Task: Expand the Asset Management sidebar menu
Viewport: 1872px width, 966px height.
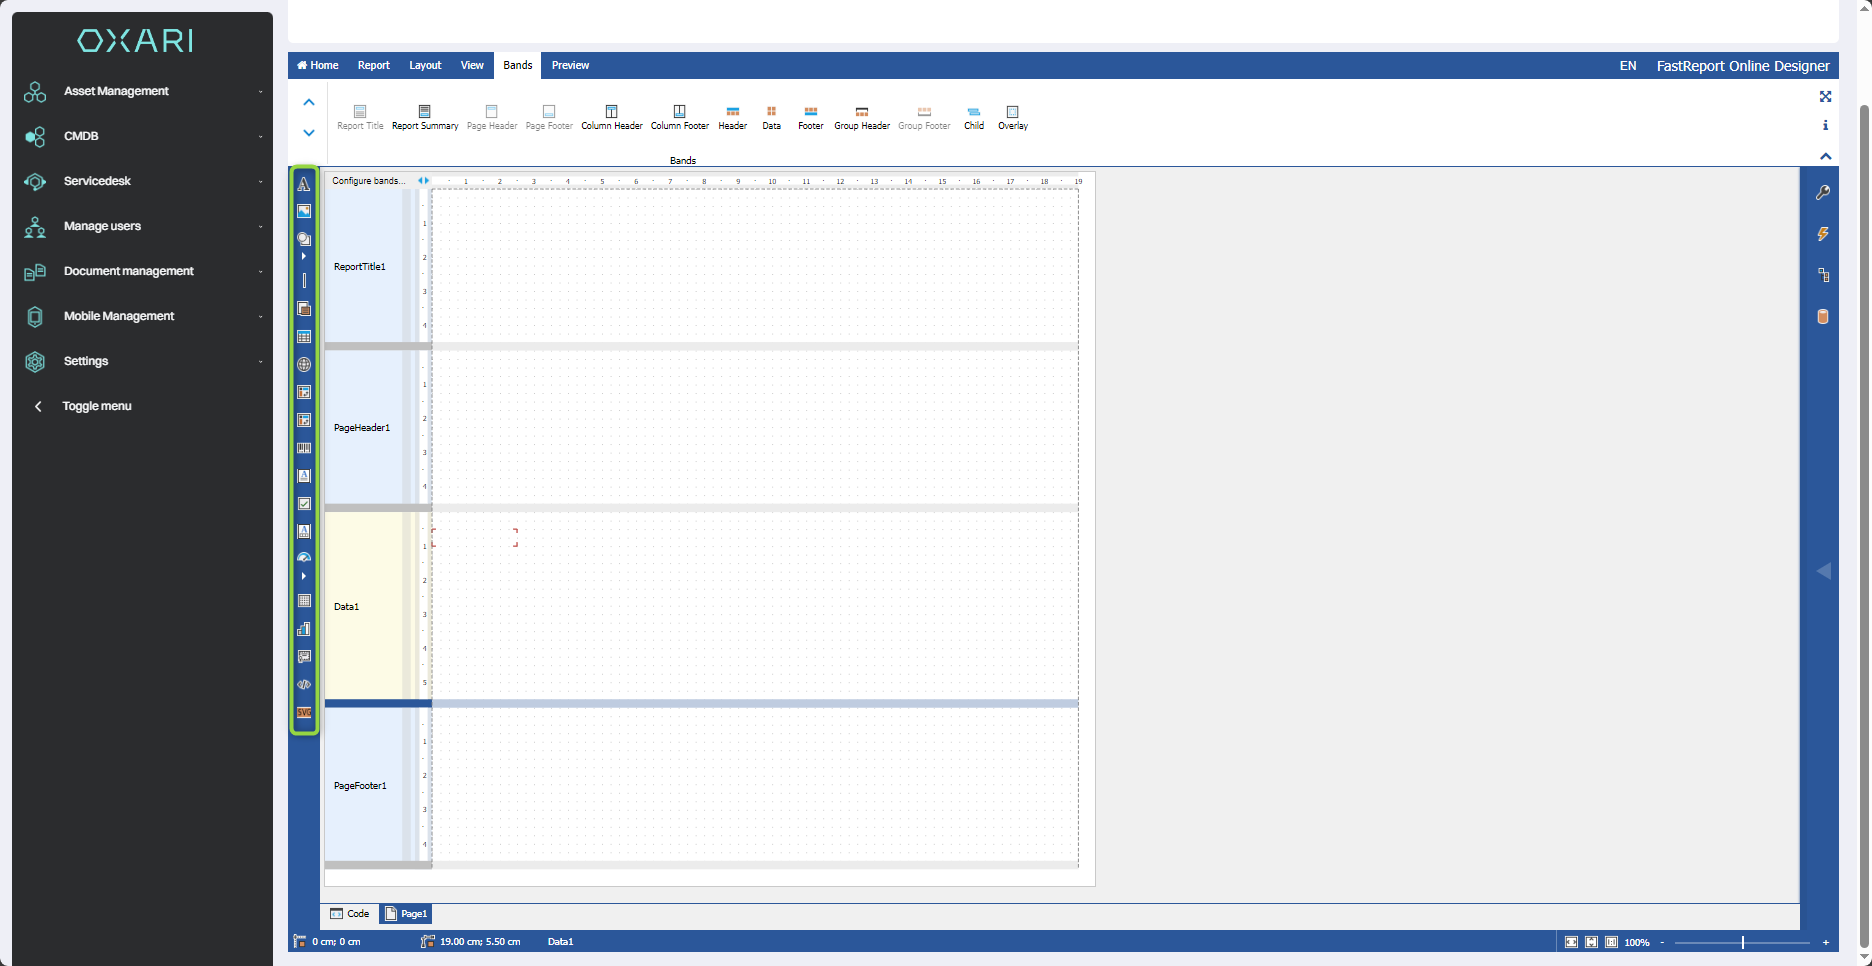Action: (x=143, y=91)
